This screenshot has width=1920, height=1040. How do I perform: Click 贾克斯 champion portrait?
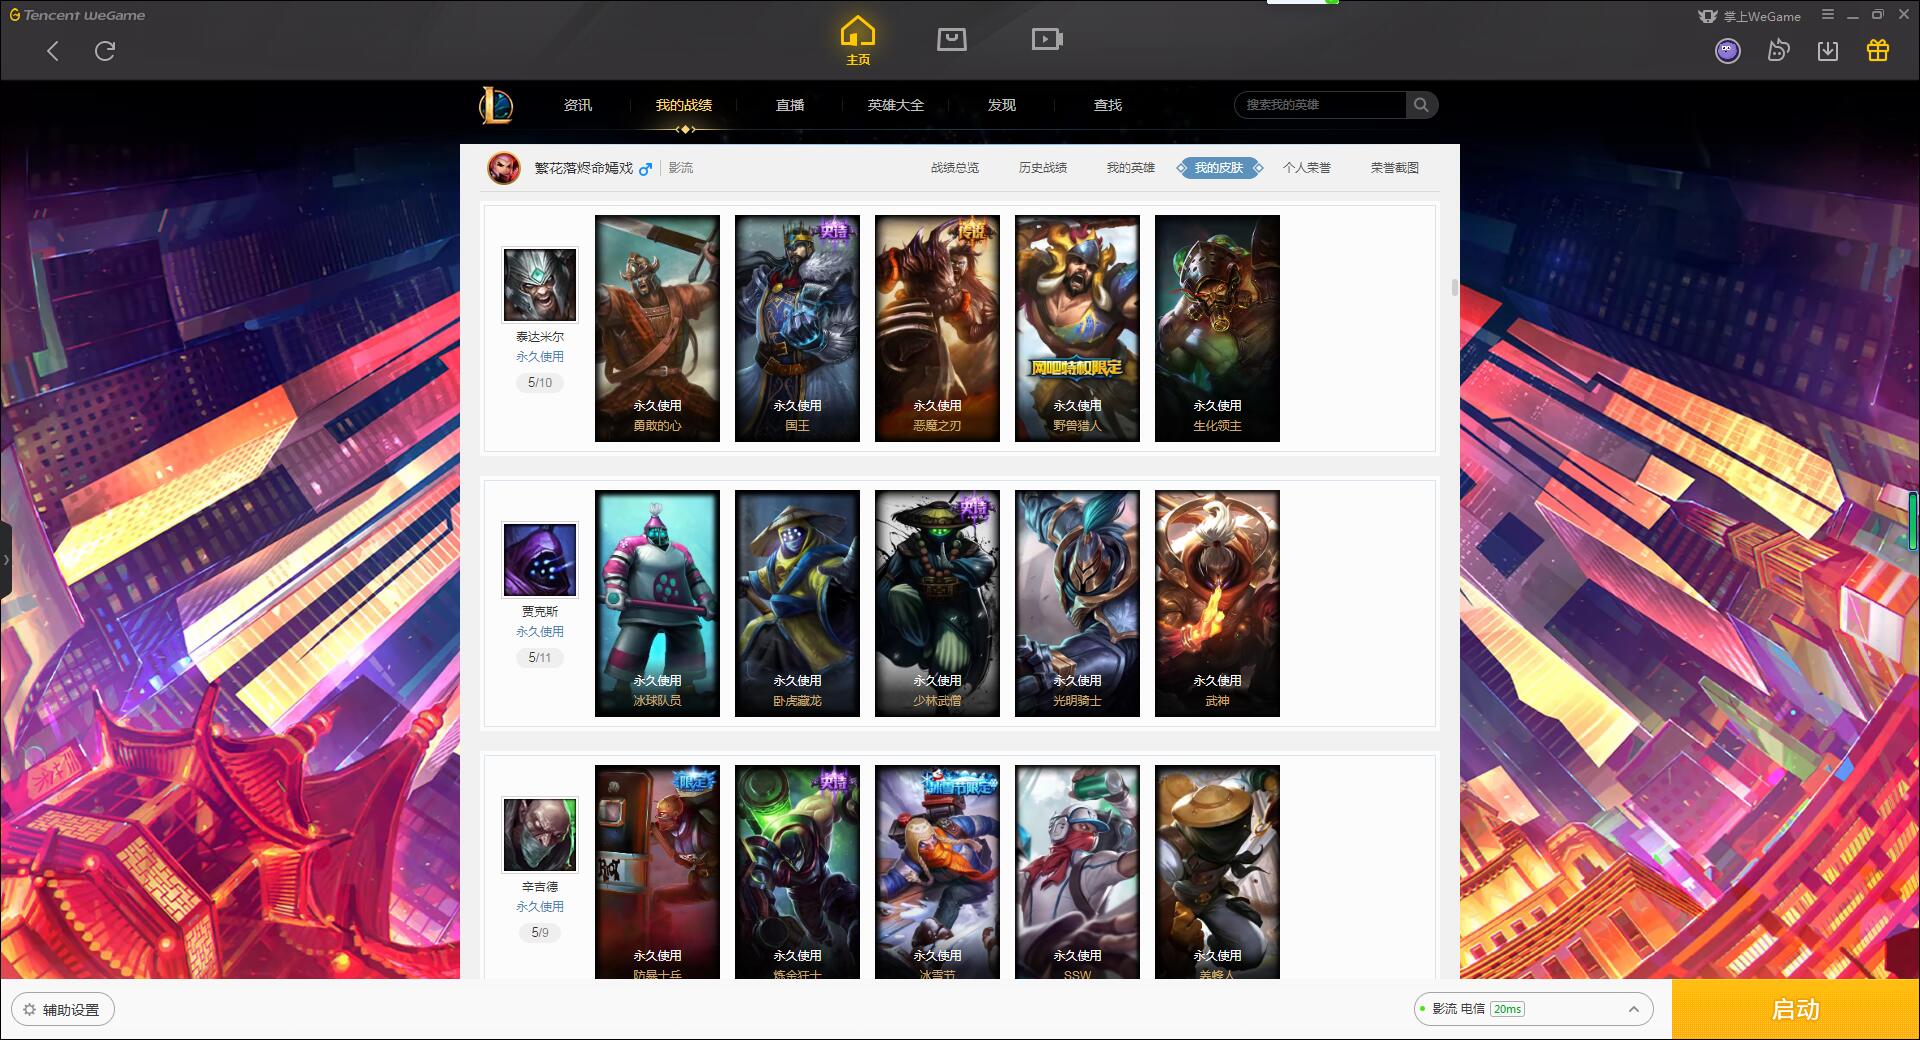540,560
